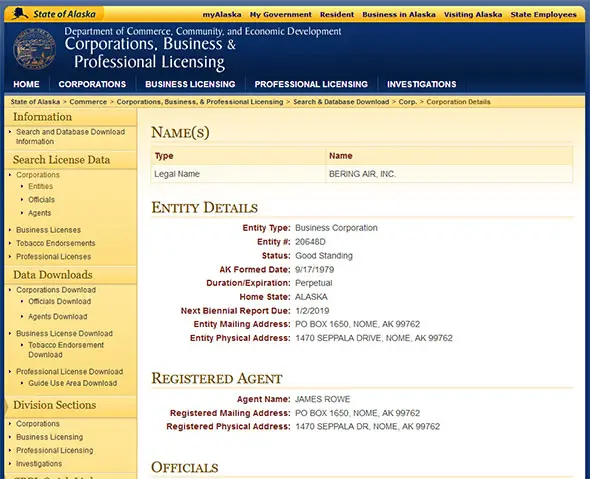Click the Division Sections heading
590x479 pixels.
[x=55, y=405]
